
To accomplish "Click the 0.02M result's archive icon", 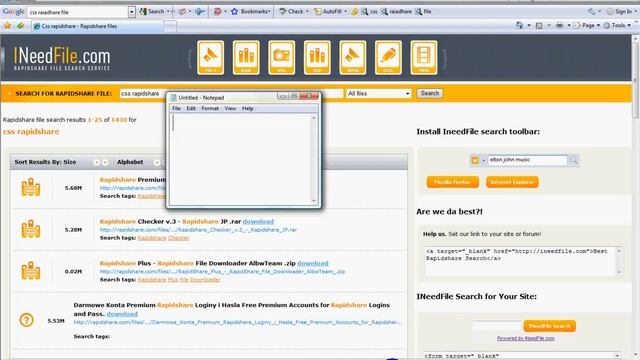I will [31, 271].
